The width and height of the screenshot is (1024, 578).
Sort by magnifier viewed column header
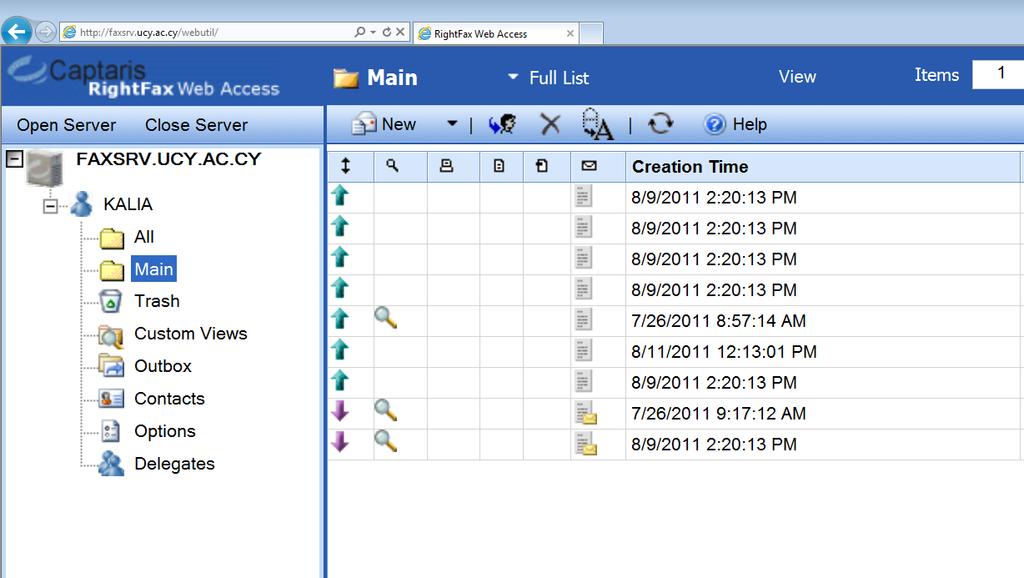pyautogui.click(x=392, y=166)
